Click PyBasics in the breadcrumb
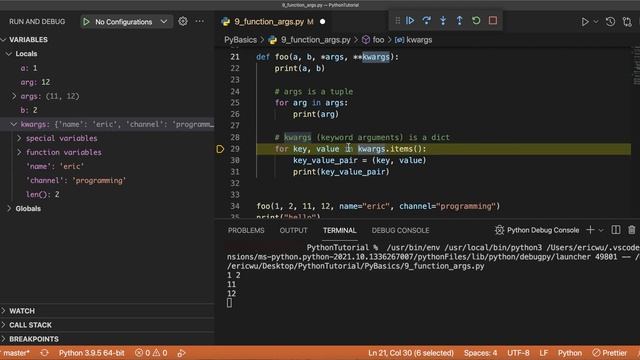The image size is (640, 360). click(240, 40)
